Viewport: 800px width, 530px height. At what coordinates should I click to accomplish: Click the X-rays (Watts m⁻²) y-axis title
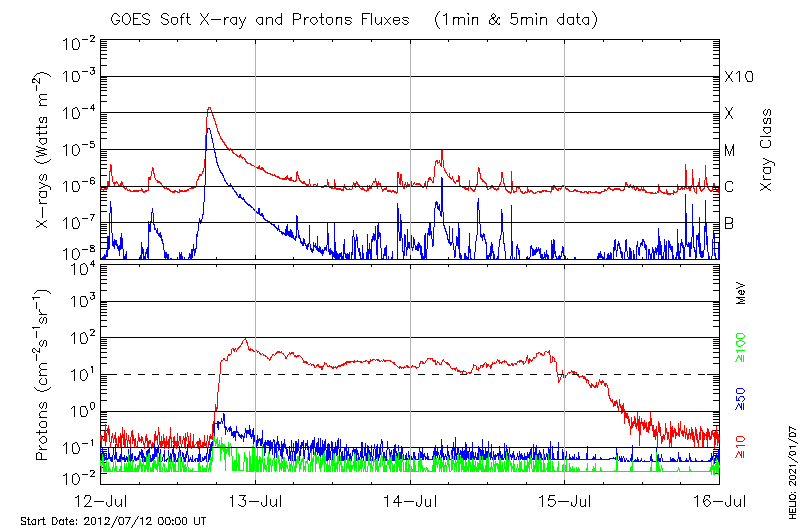[x=42, y=150]
